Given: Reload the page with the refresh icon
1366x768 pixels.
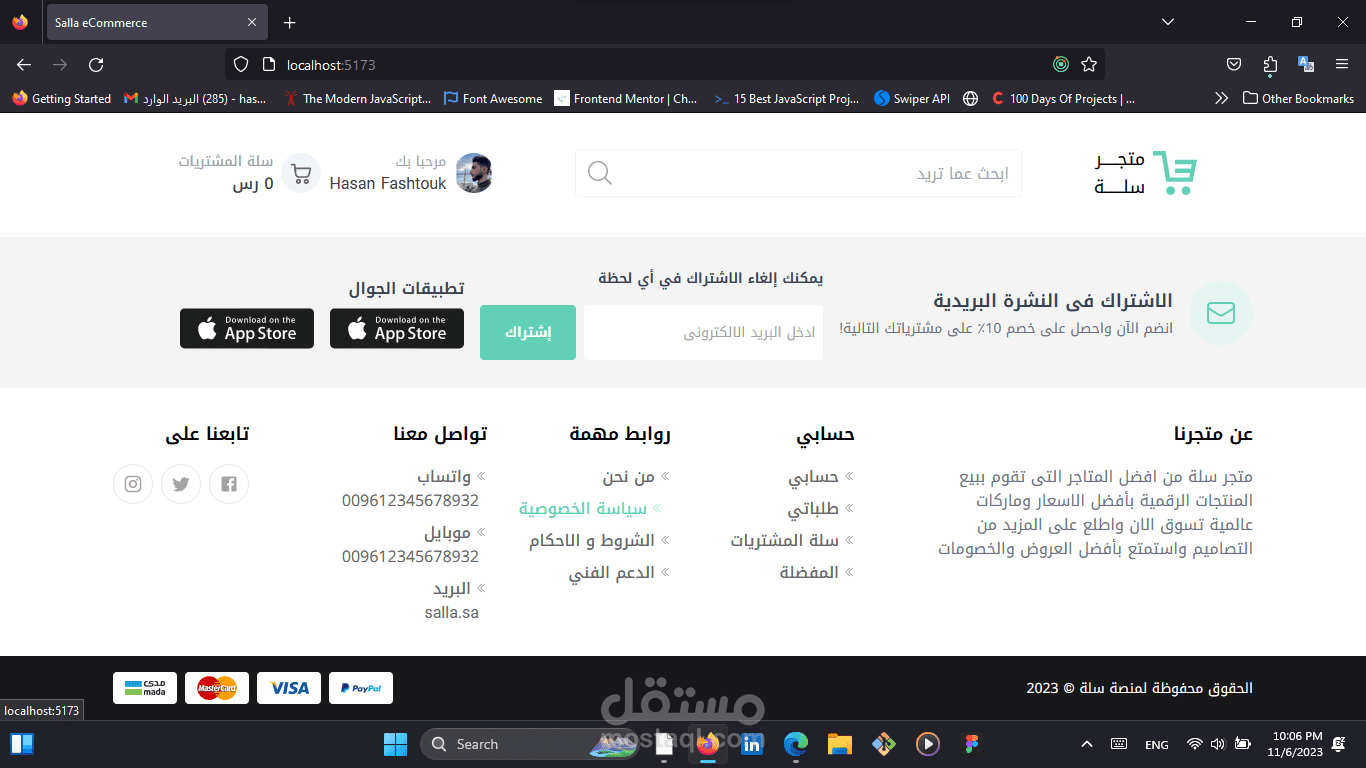Looking at the screenshot, I should pyautogui.click(x=96, y=65).
